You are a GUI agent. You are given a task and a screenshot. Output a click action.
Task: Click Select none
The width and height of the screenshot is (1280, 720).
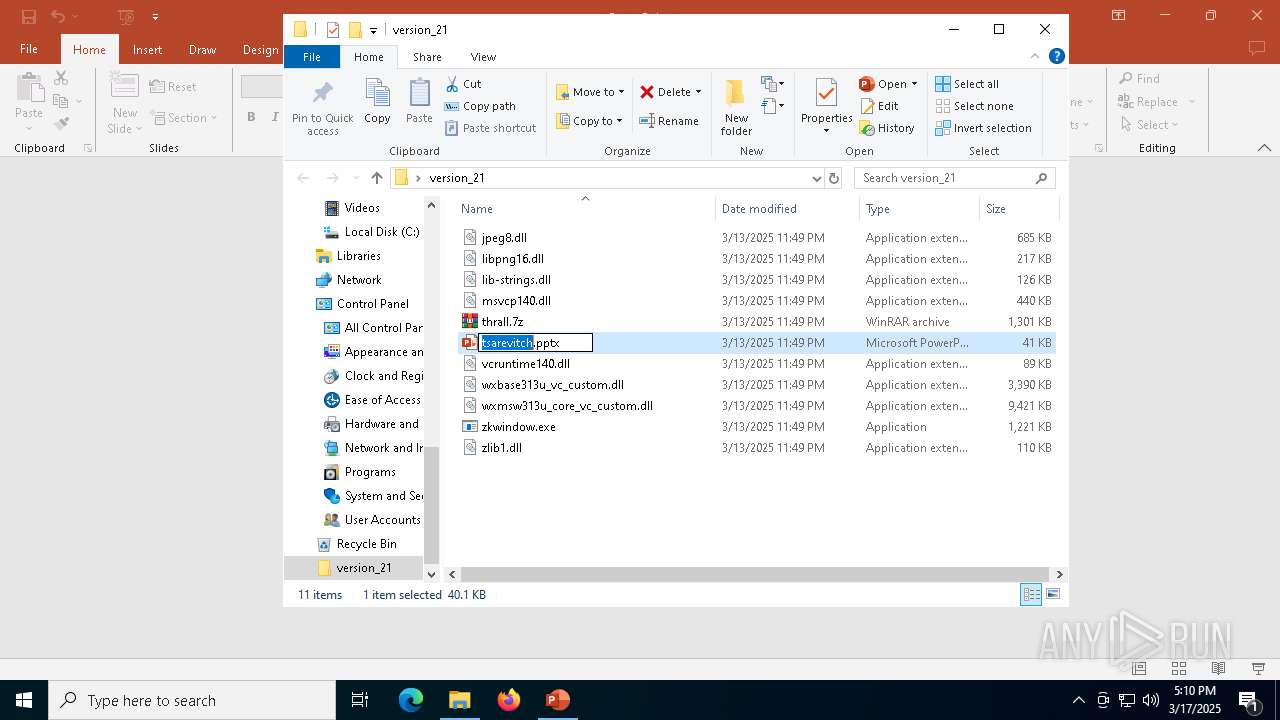974,106
